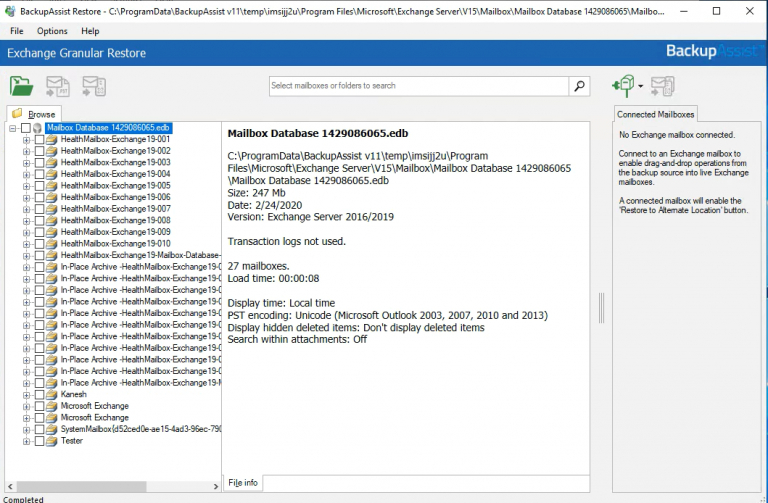Check the HealthMailbox-Exchange19-001 checkbox

(39, 140)
